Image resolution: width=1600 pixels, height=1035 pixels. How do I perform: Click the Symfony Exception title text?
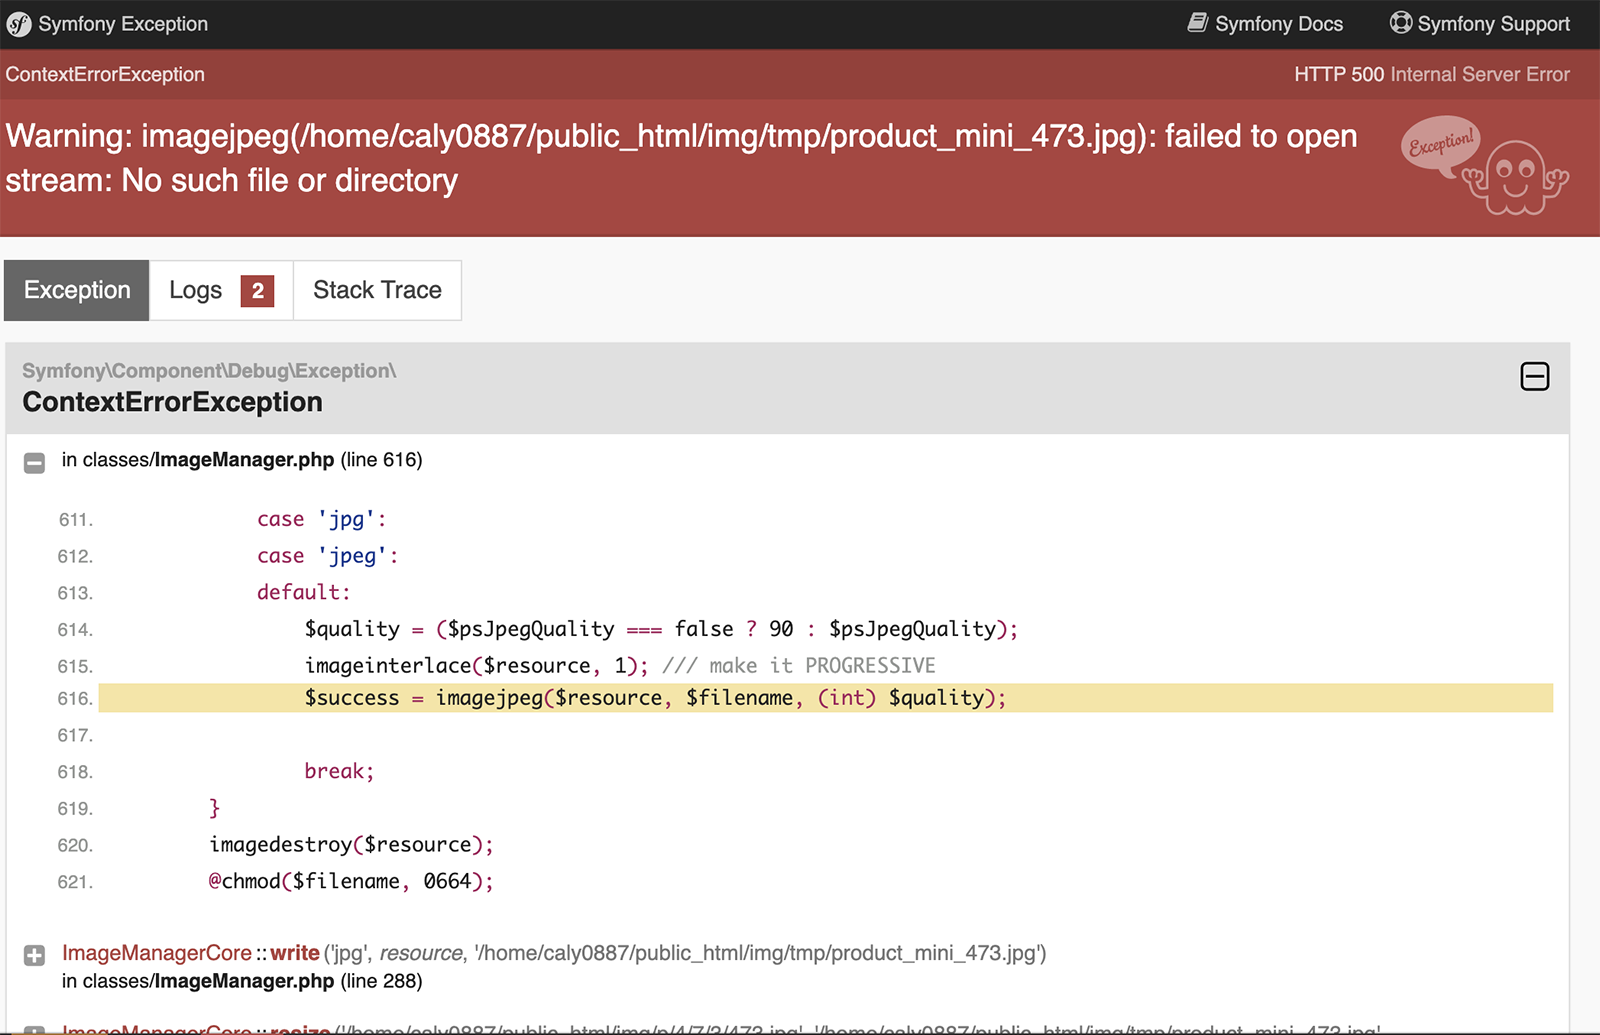point(123,24)
